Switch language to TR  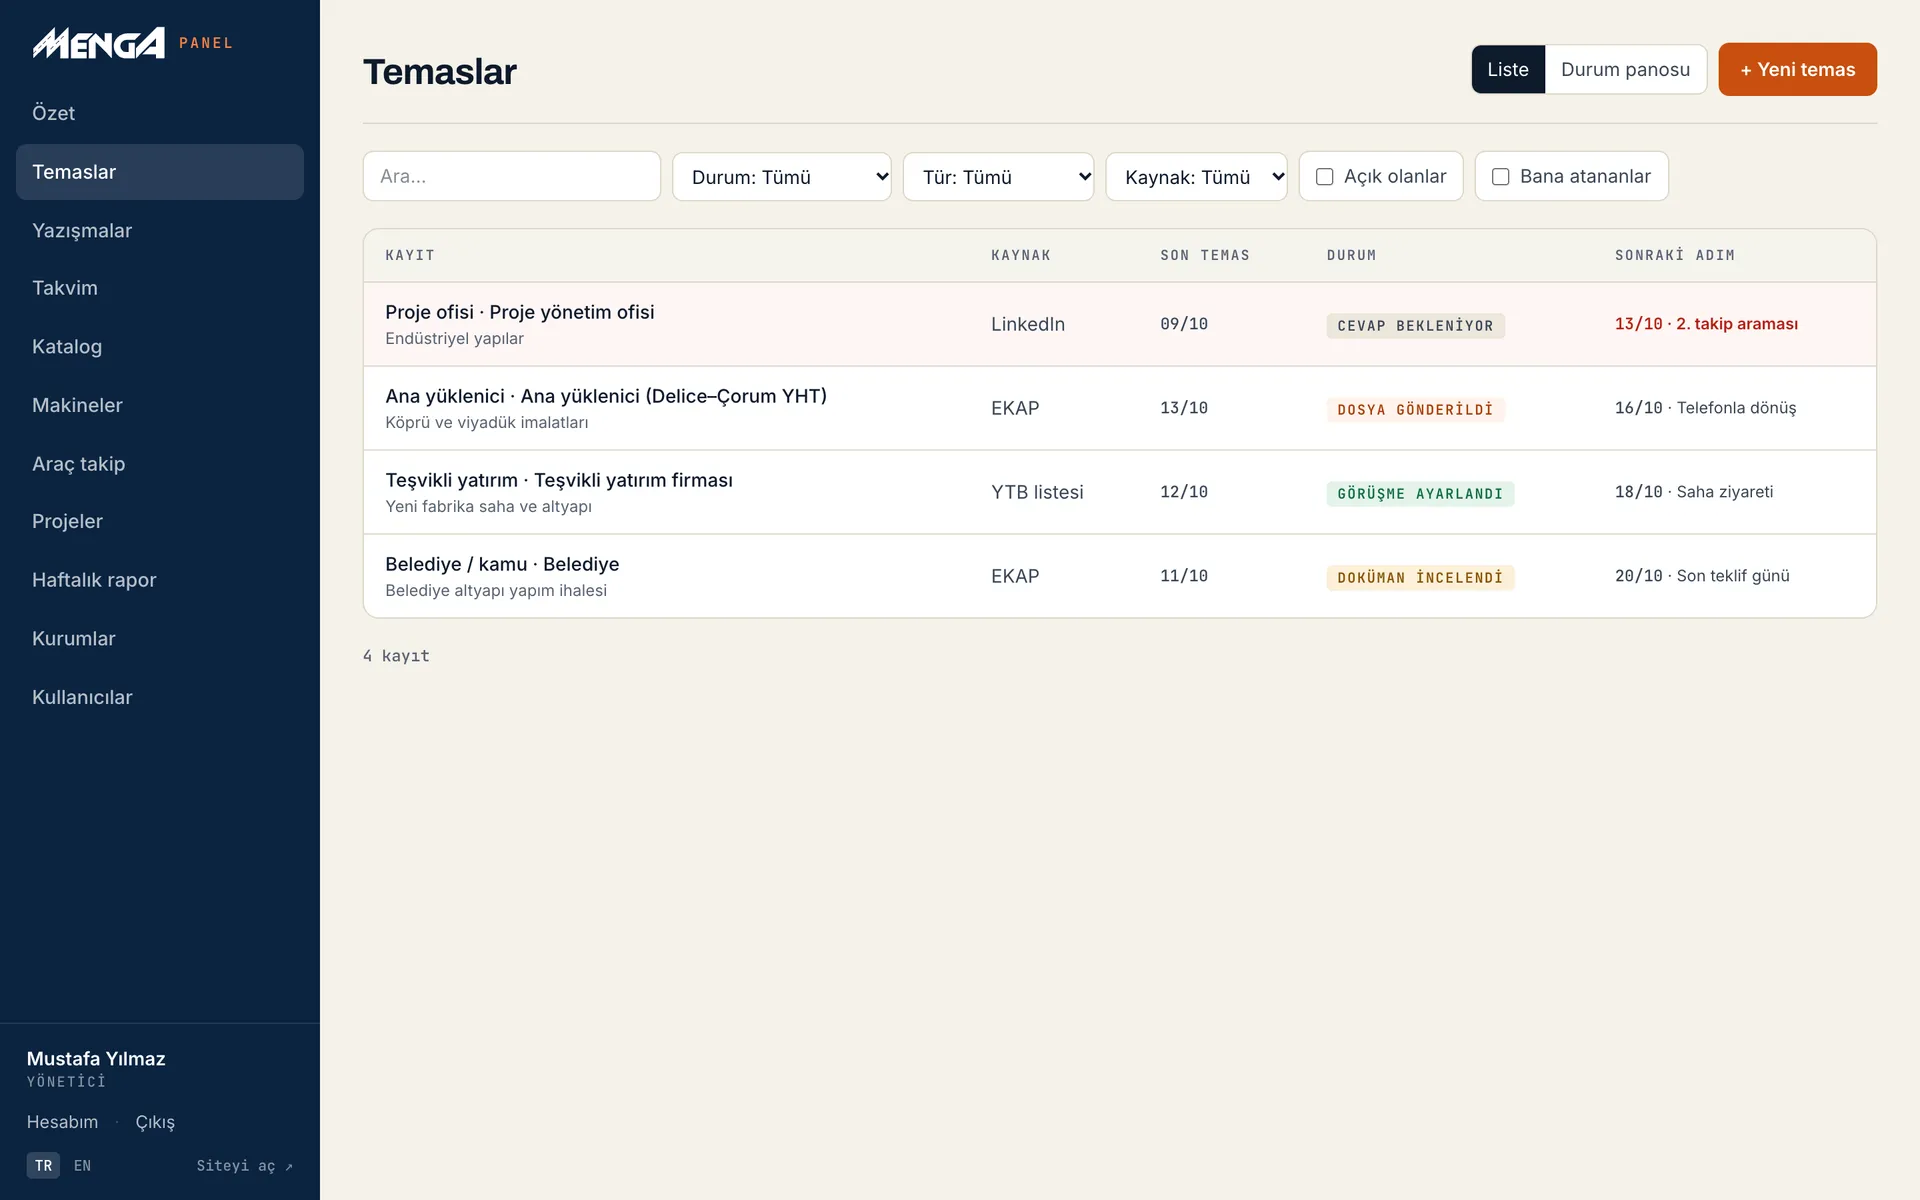click(43, 1166)
